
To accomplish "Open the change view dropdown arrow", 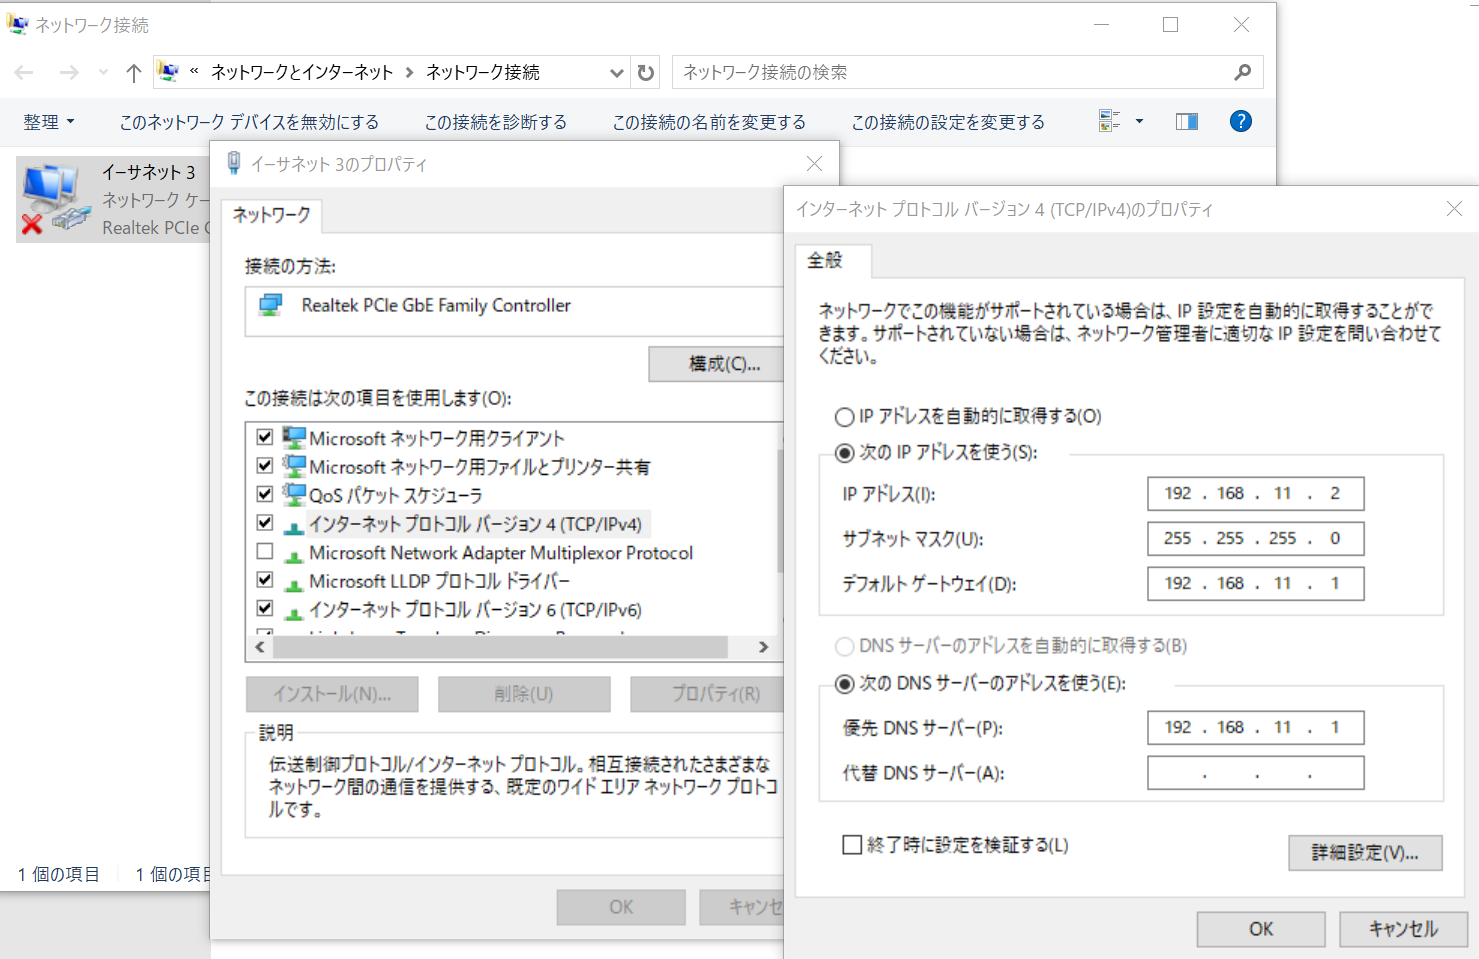I will click(1139, 121).
